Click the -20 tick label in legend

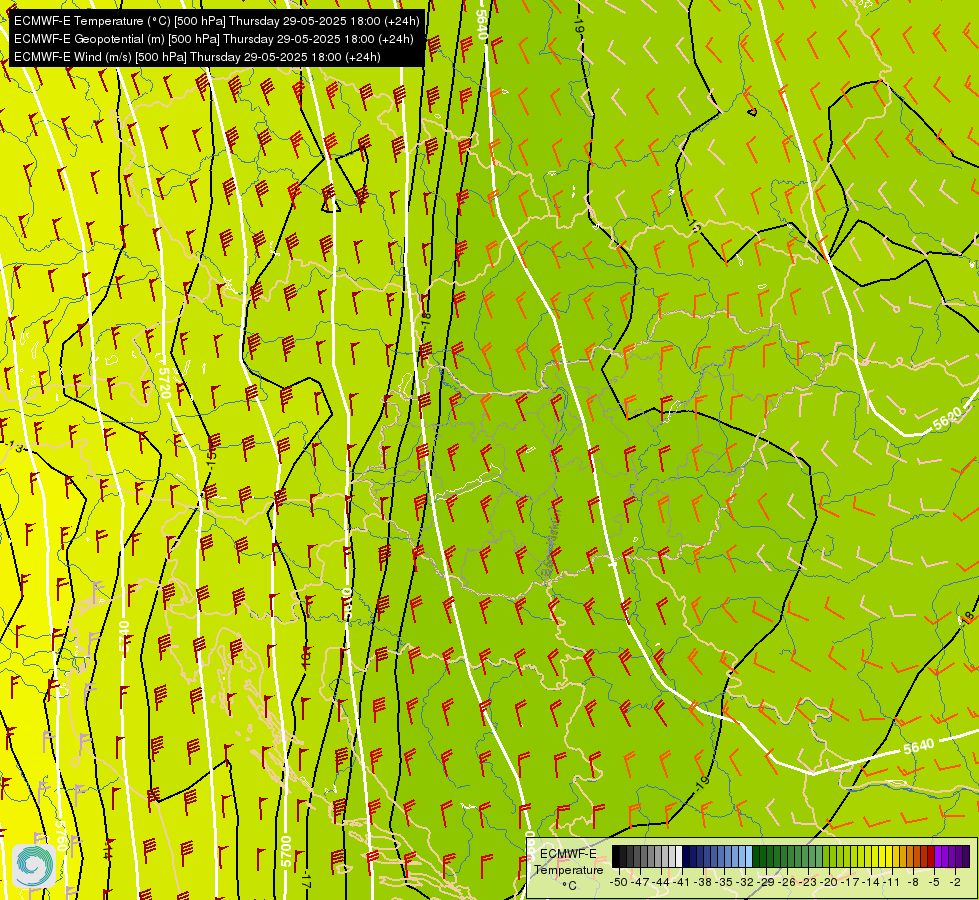tap(829, 882)
